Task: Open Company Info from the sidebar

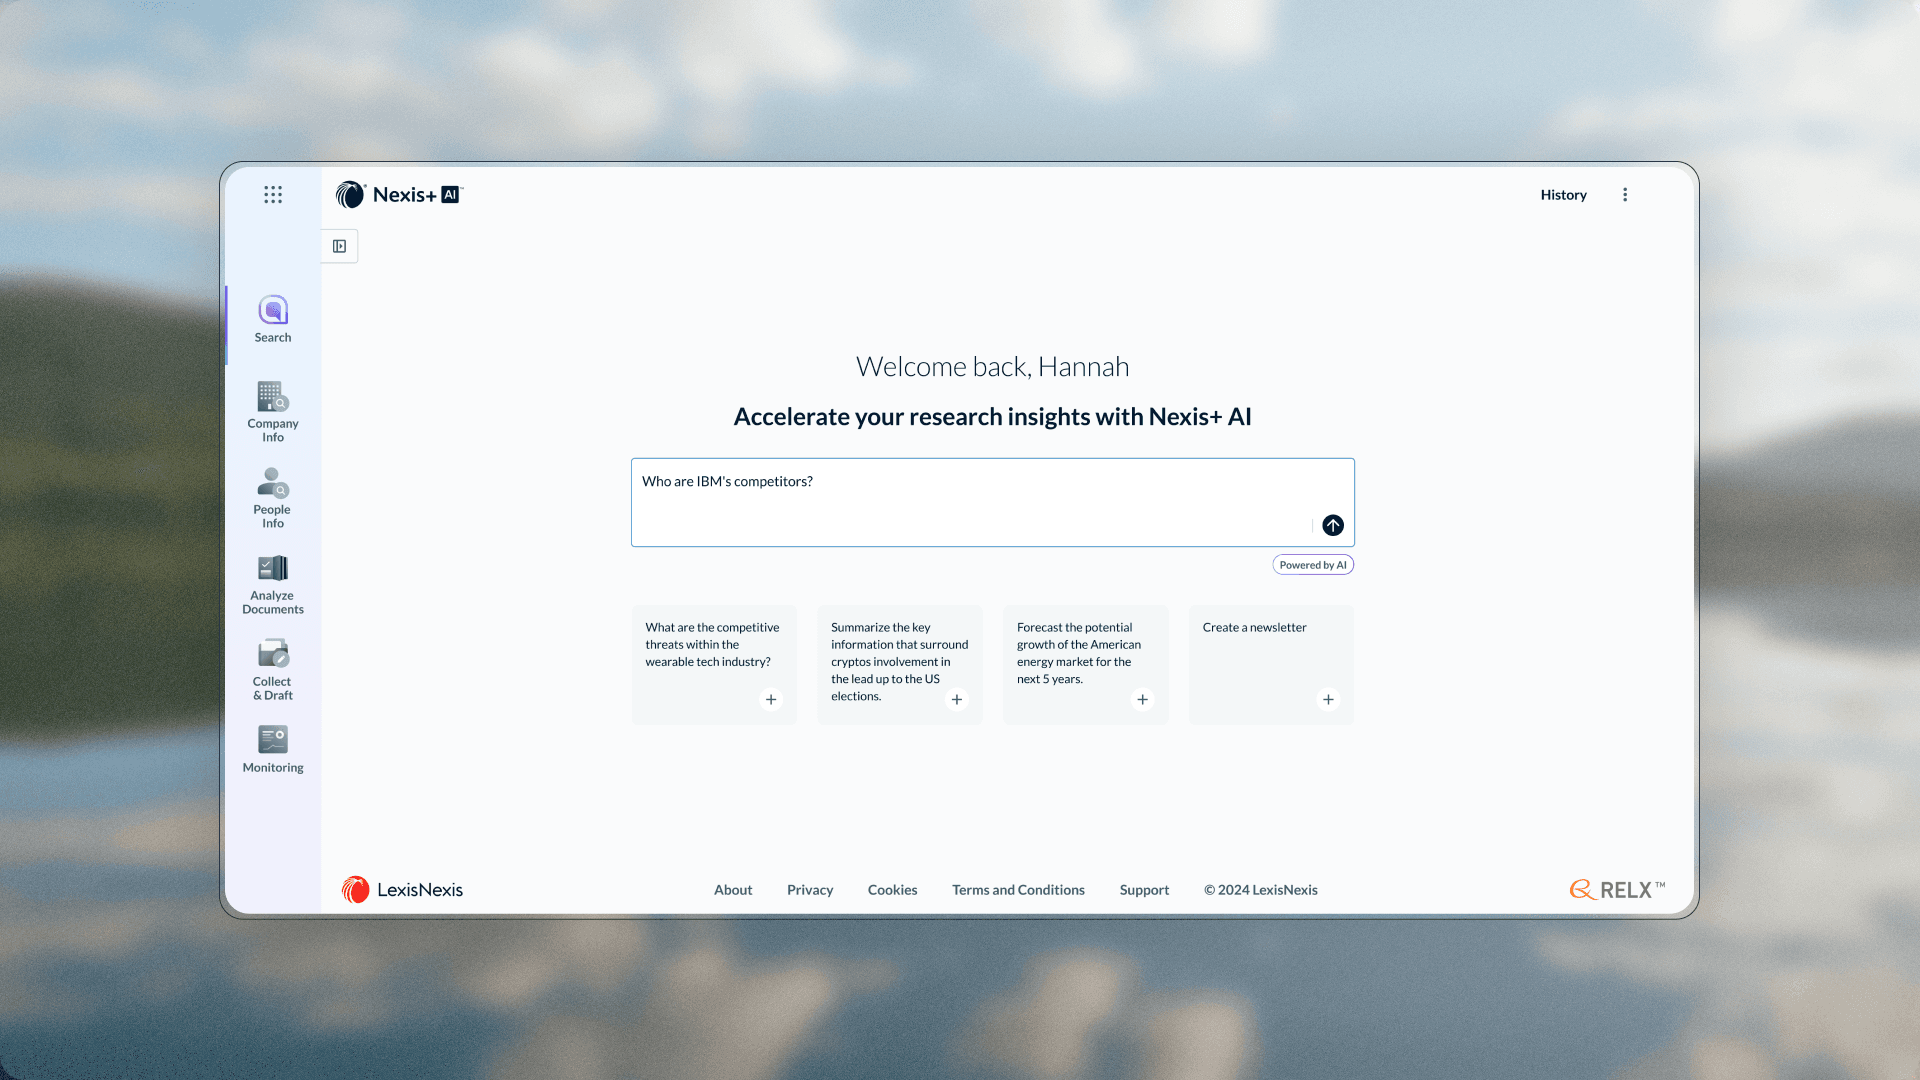Action: 273,410
